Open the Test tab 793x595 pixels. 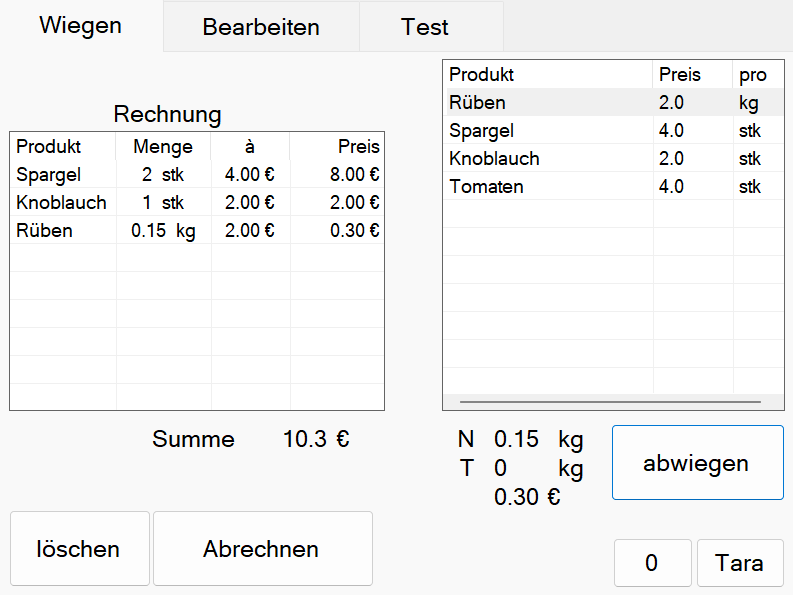425,27
